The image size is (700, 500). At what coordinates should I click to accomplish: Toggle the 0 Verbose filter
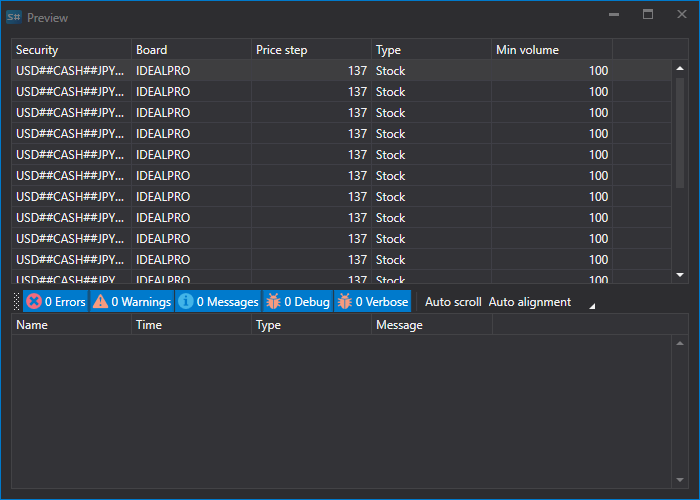[372, 302]
